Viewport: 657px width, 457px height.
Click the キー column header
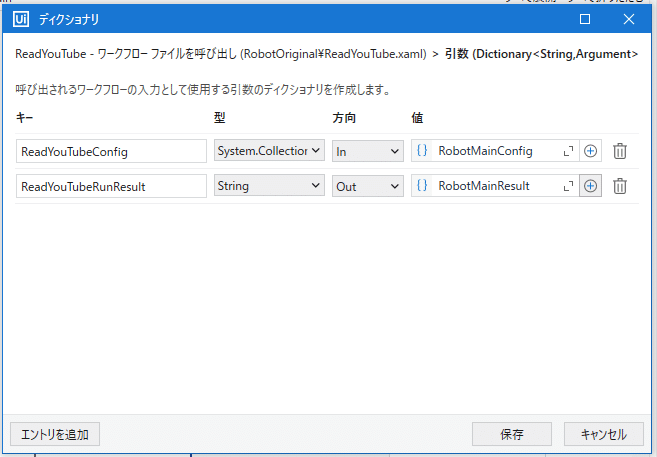click(x=24, y=118)
